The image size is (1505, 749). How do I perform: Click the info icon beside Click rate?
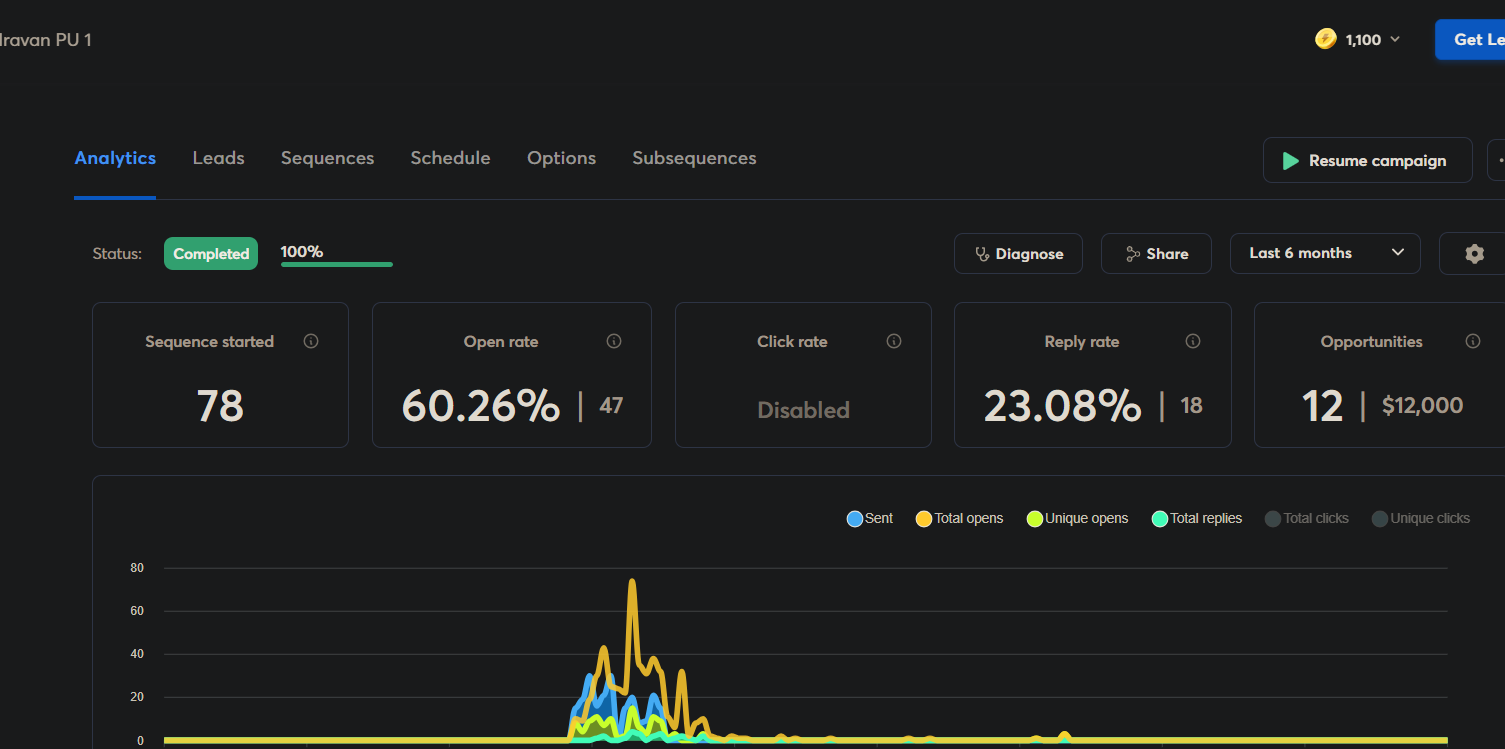point(894,341)
